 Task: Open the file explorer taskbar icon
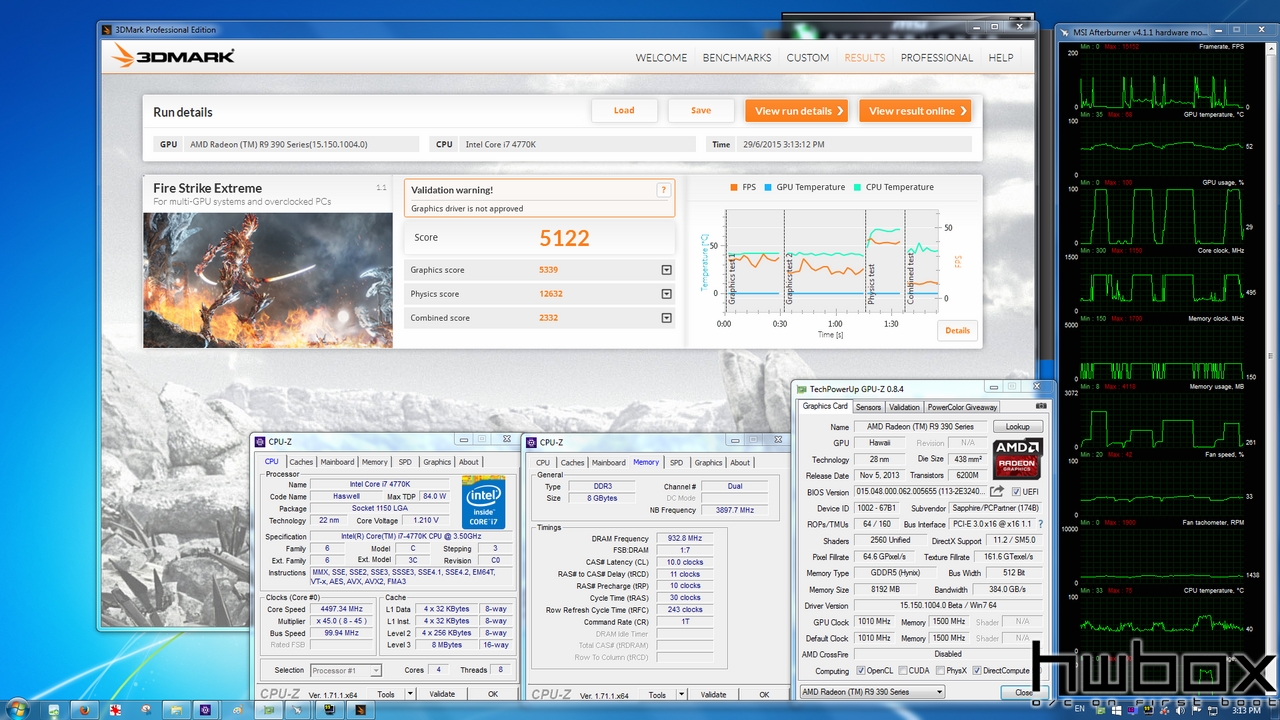click(176, 710)
